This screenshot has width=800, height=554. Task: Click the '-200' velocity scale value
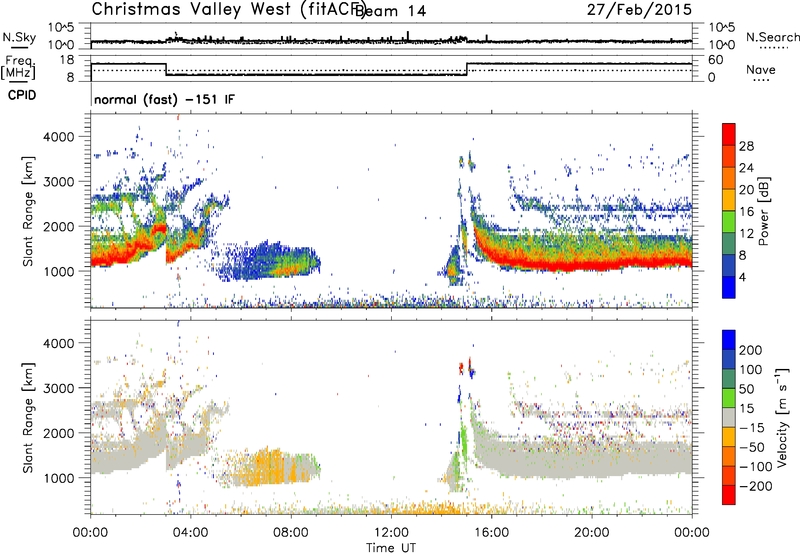point(755,486)
